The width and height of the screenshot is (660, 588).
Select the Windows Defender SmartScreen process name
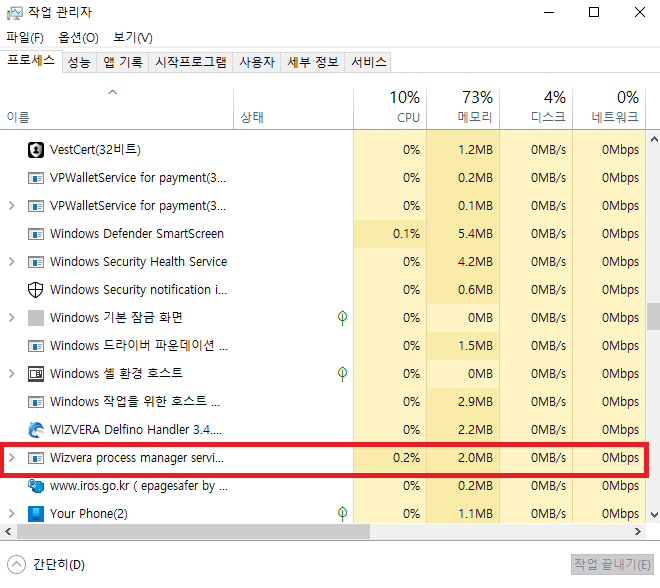point(137,234)
